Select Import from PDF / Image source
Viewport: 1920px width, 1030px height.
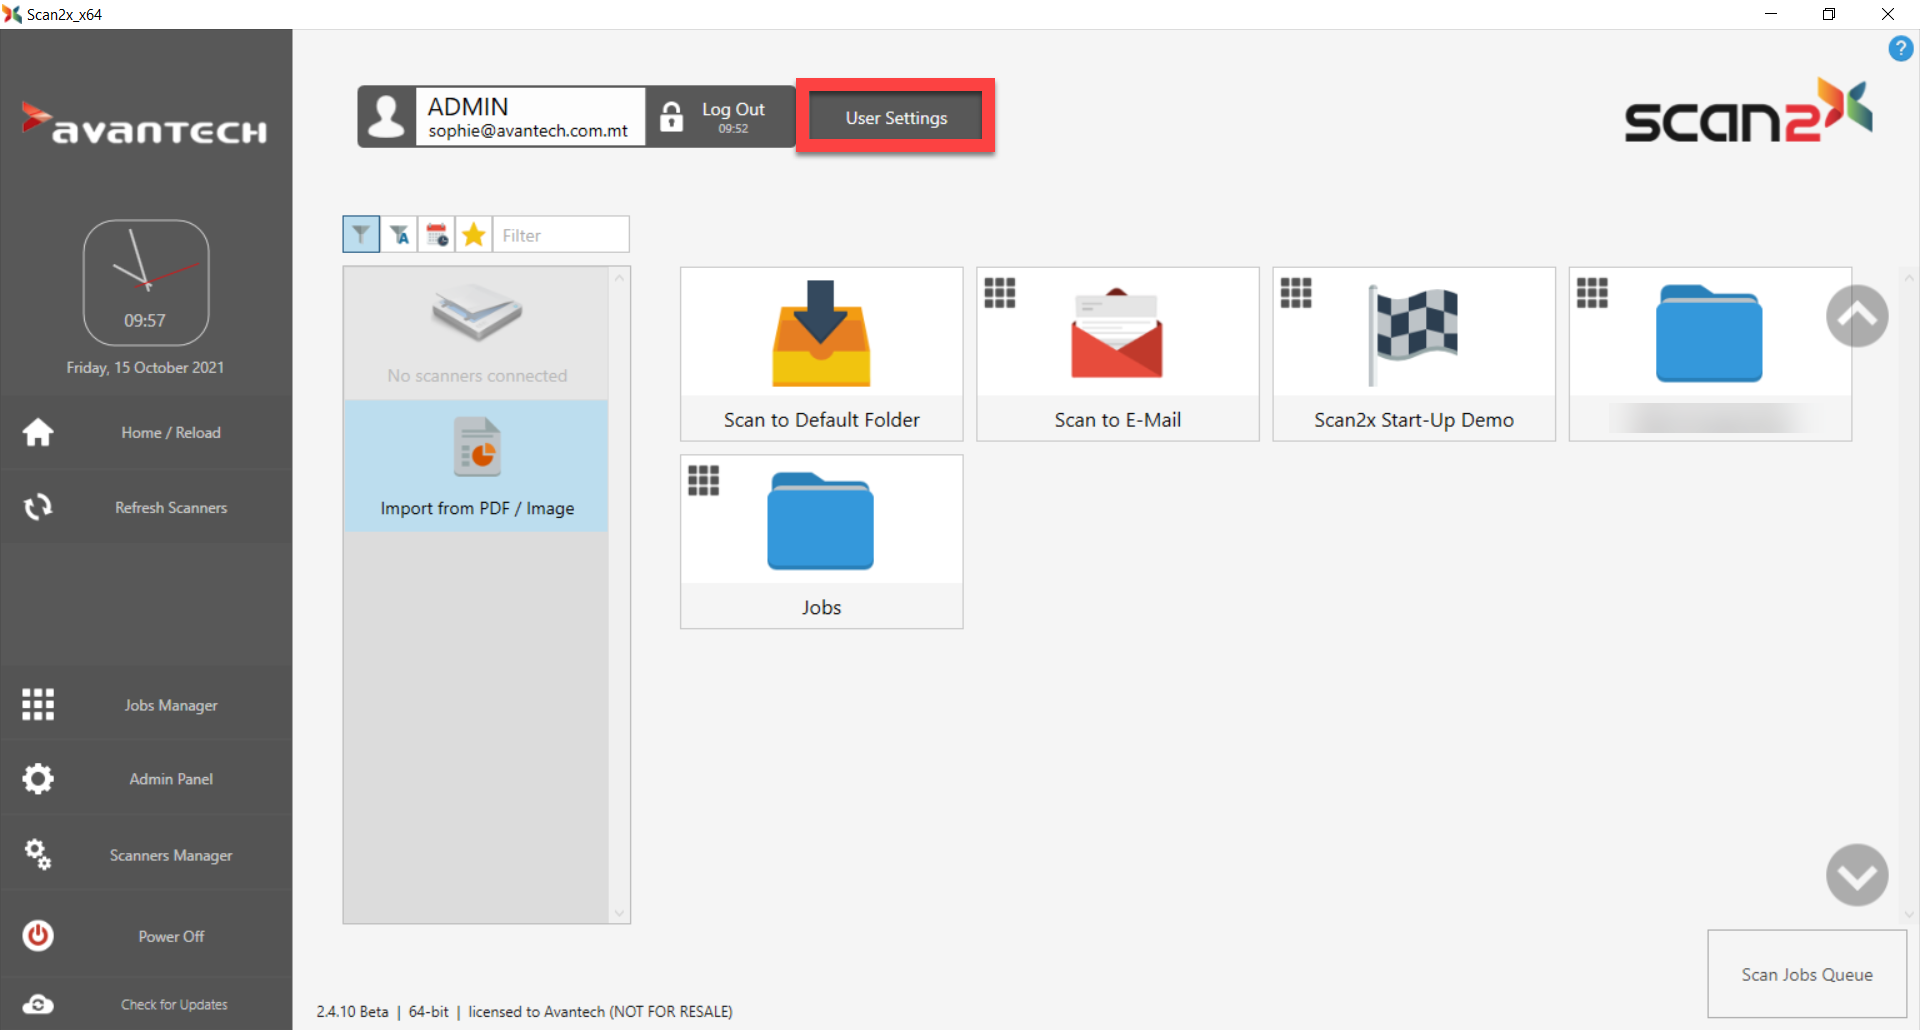pyautogui.click(x=477, y=467)
